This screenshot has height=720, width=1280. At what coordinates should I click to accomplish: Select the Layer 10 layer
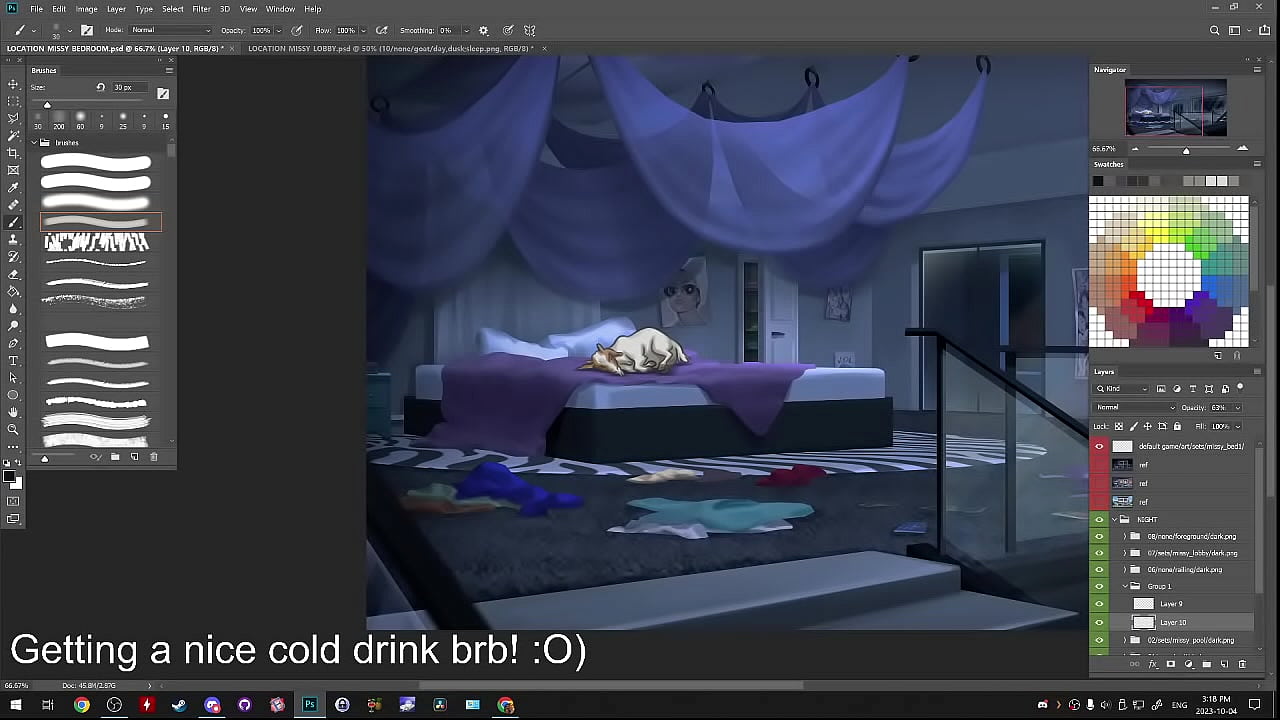1173,622
